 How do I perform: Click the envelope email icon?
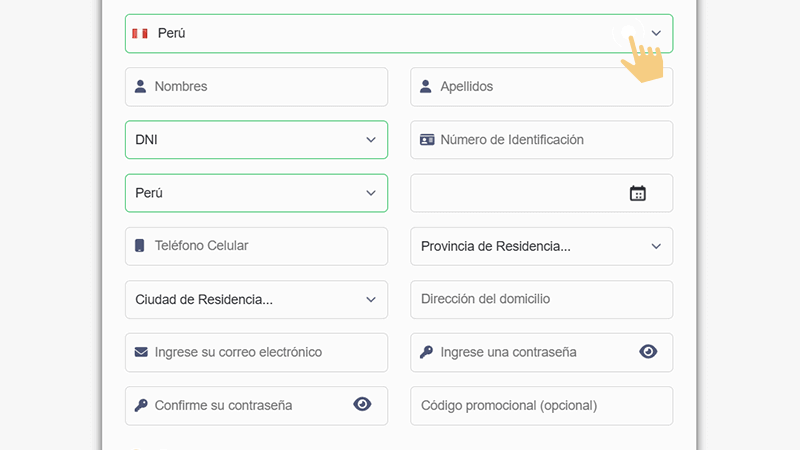(141, 352)
